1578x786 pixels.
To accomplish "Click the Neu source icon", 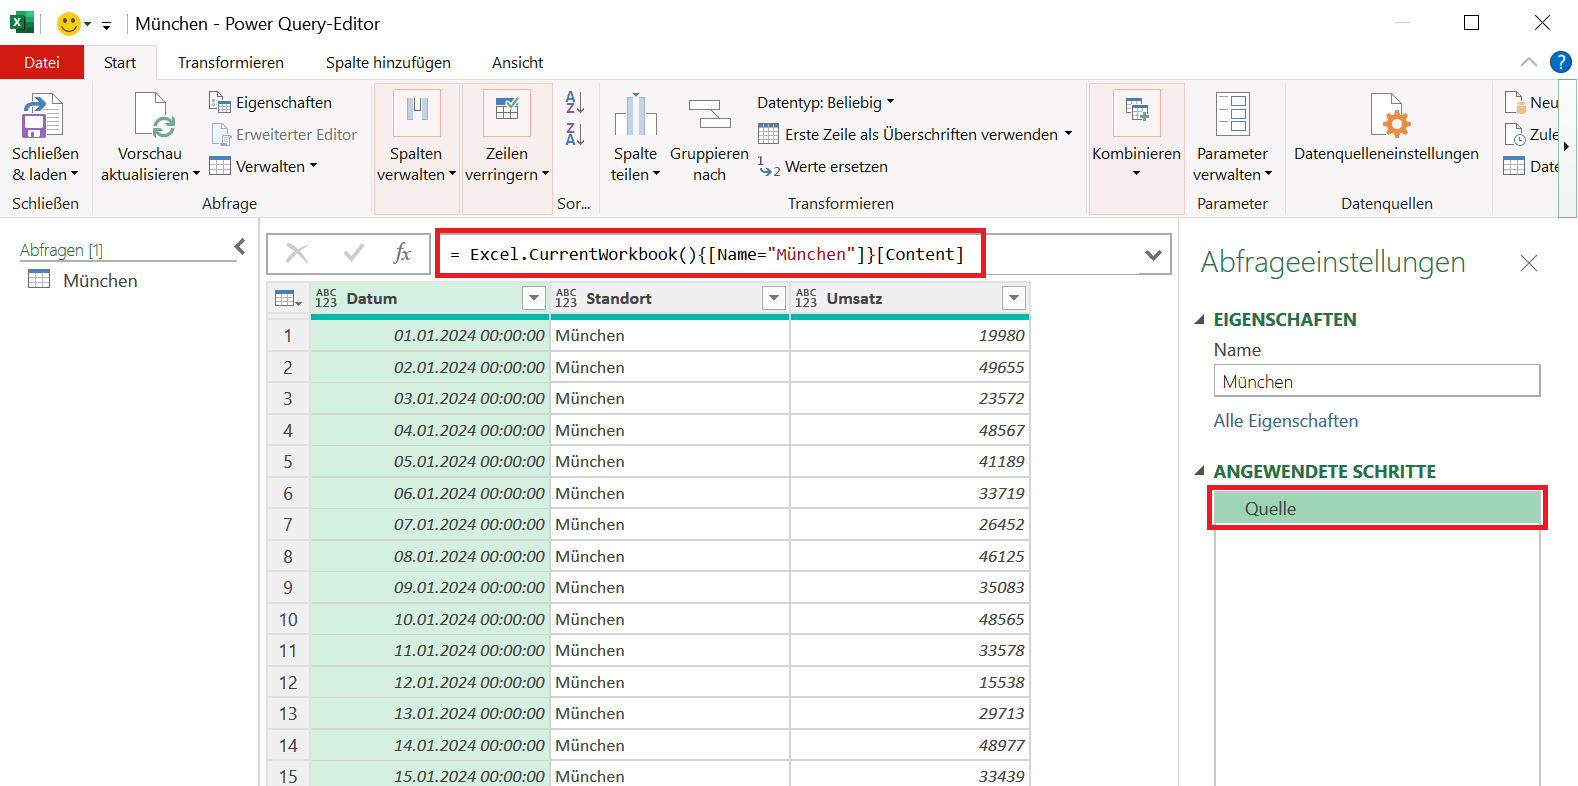I will [1514, 102].
